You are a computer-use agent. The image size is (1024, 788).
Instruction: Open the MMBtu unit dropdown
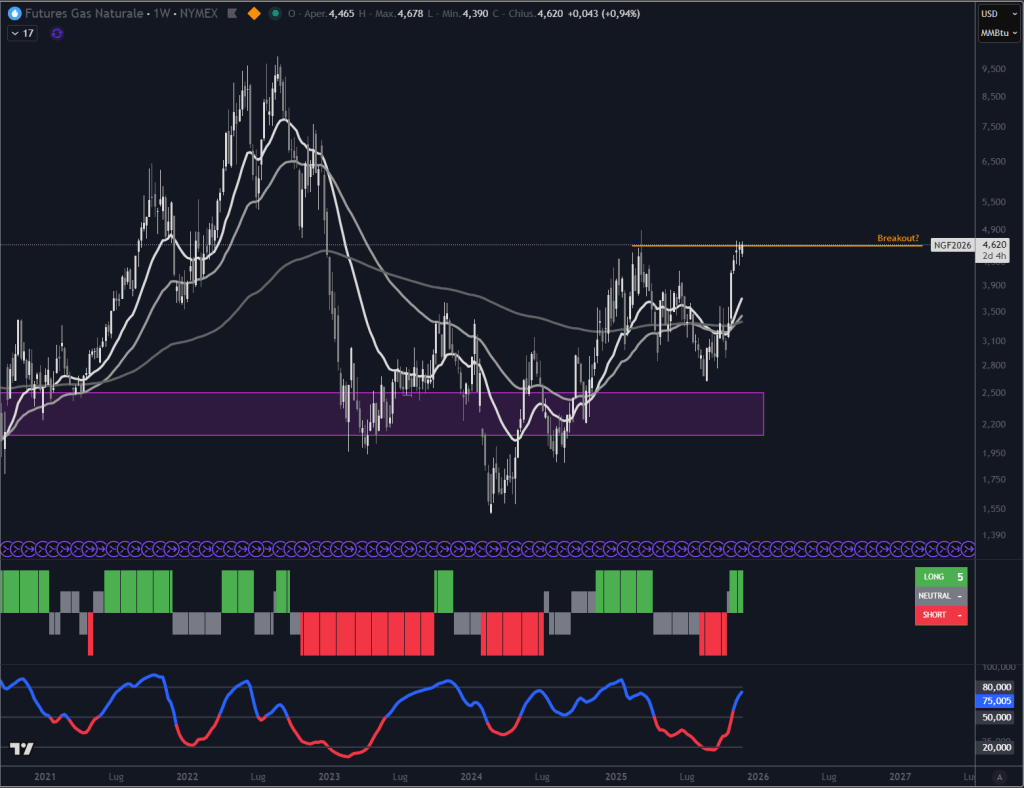(994, 34)
